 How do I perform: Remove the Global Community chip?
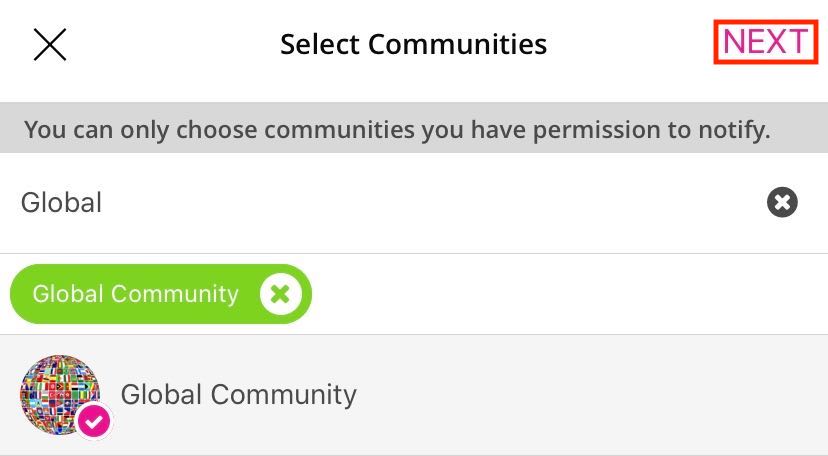click(281, 294)
